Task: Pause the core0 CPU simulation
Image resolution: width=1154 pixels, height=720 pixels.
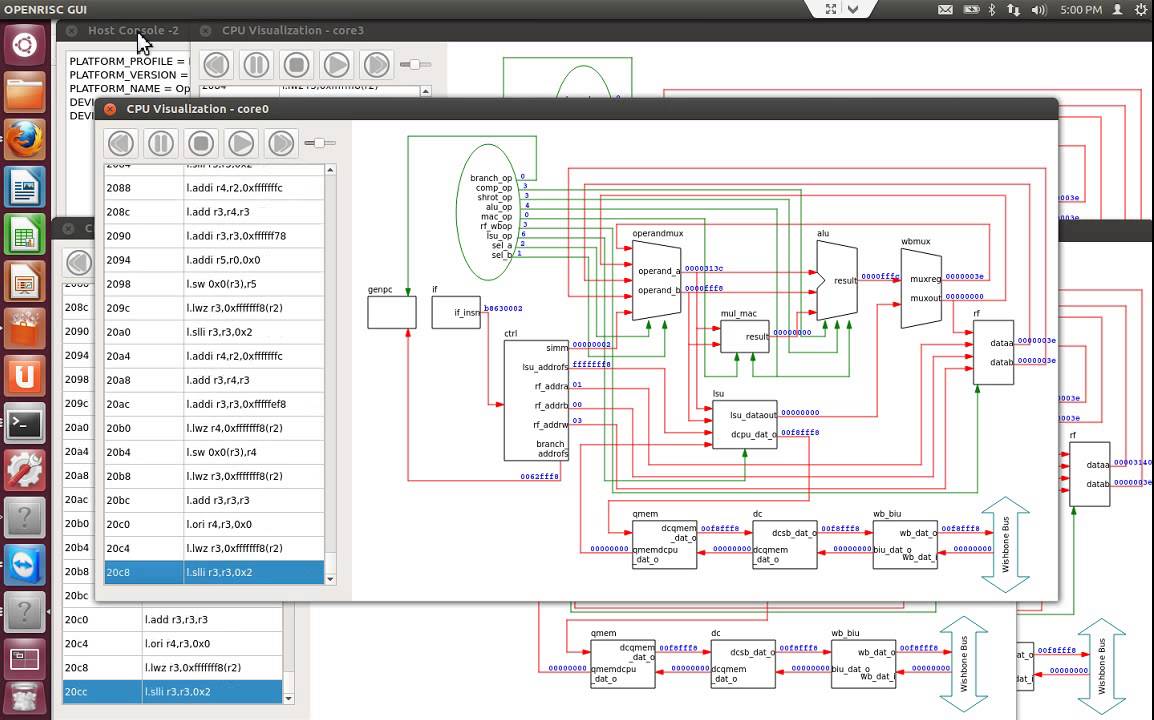Action: (161, 143)
